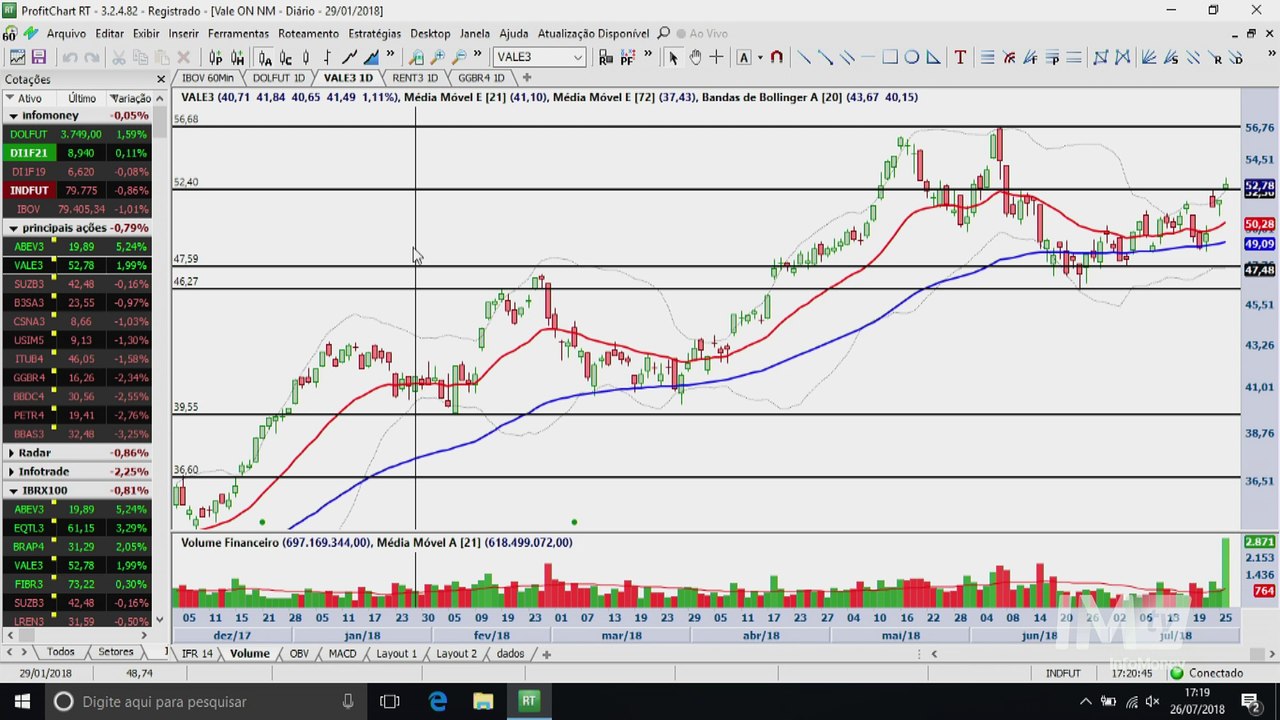The image size is (1280, 720).
Task: Select the parallel channel lines tool
Action: click(846, 57)
